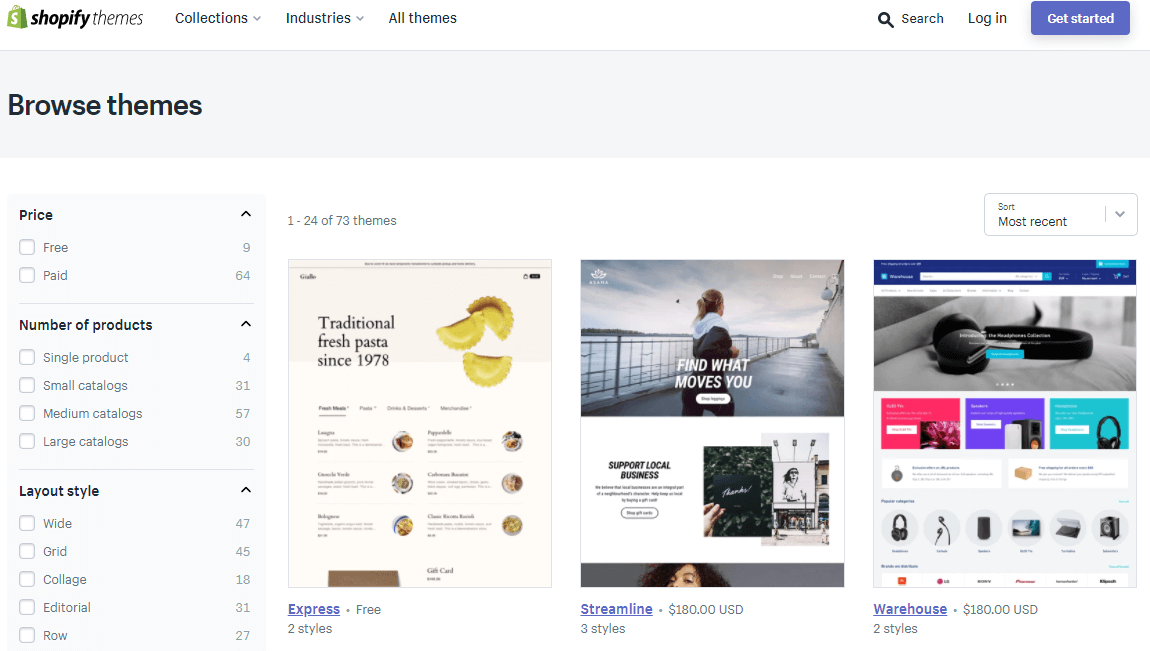Click the Get started button
The width and height of the screenshot is (1150, 651).
pos(1080,18)
